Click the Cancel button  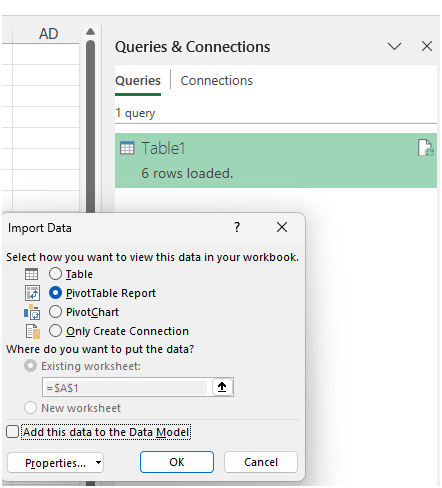[x=261, y=462]
